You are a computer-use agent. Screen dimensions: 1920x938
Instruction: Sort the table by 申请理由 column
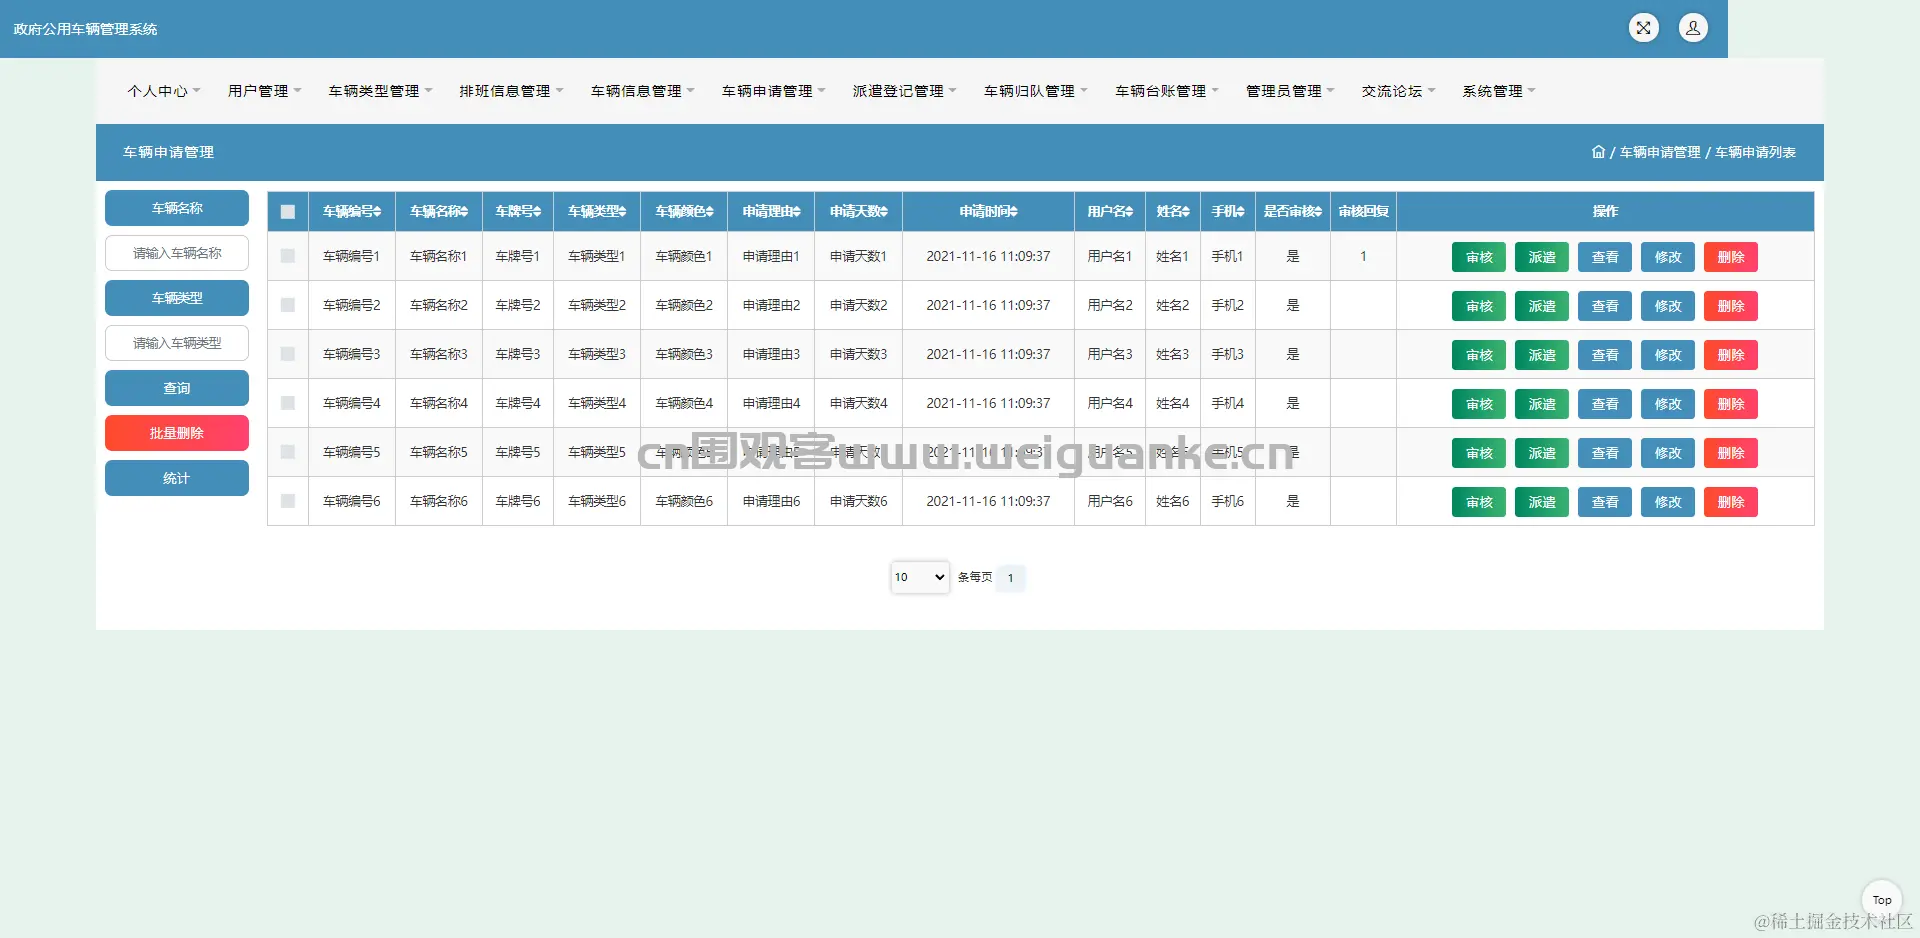[771, 211]
